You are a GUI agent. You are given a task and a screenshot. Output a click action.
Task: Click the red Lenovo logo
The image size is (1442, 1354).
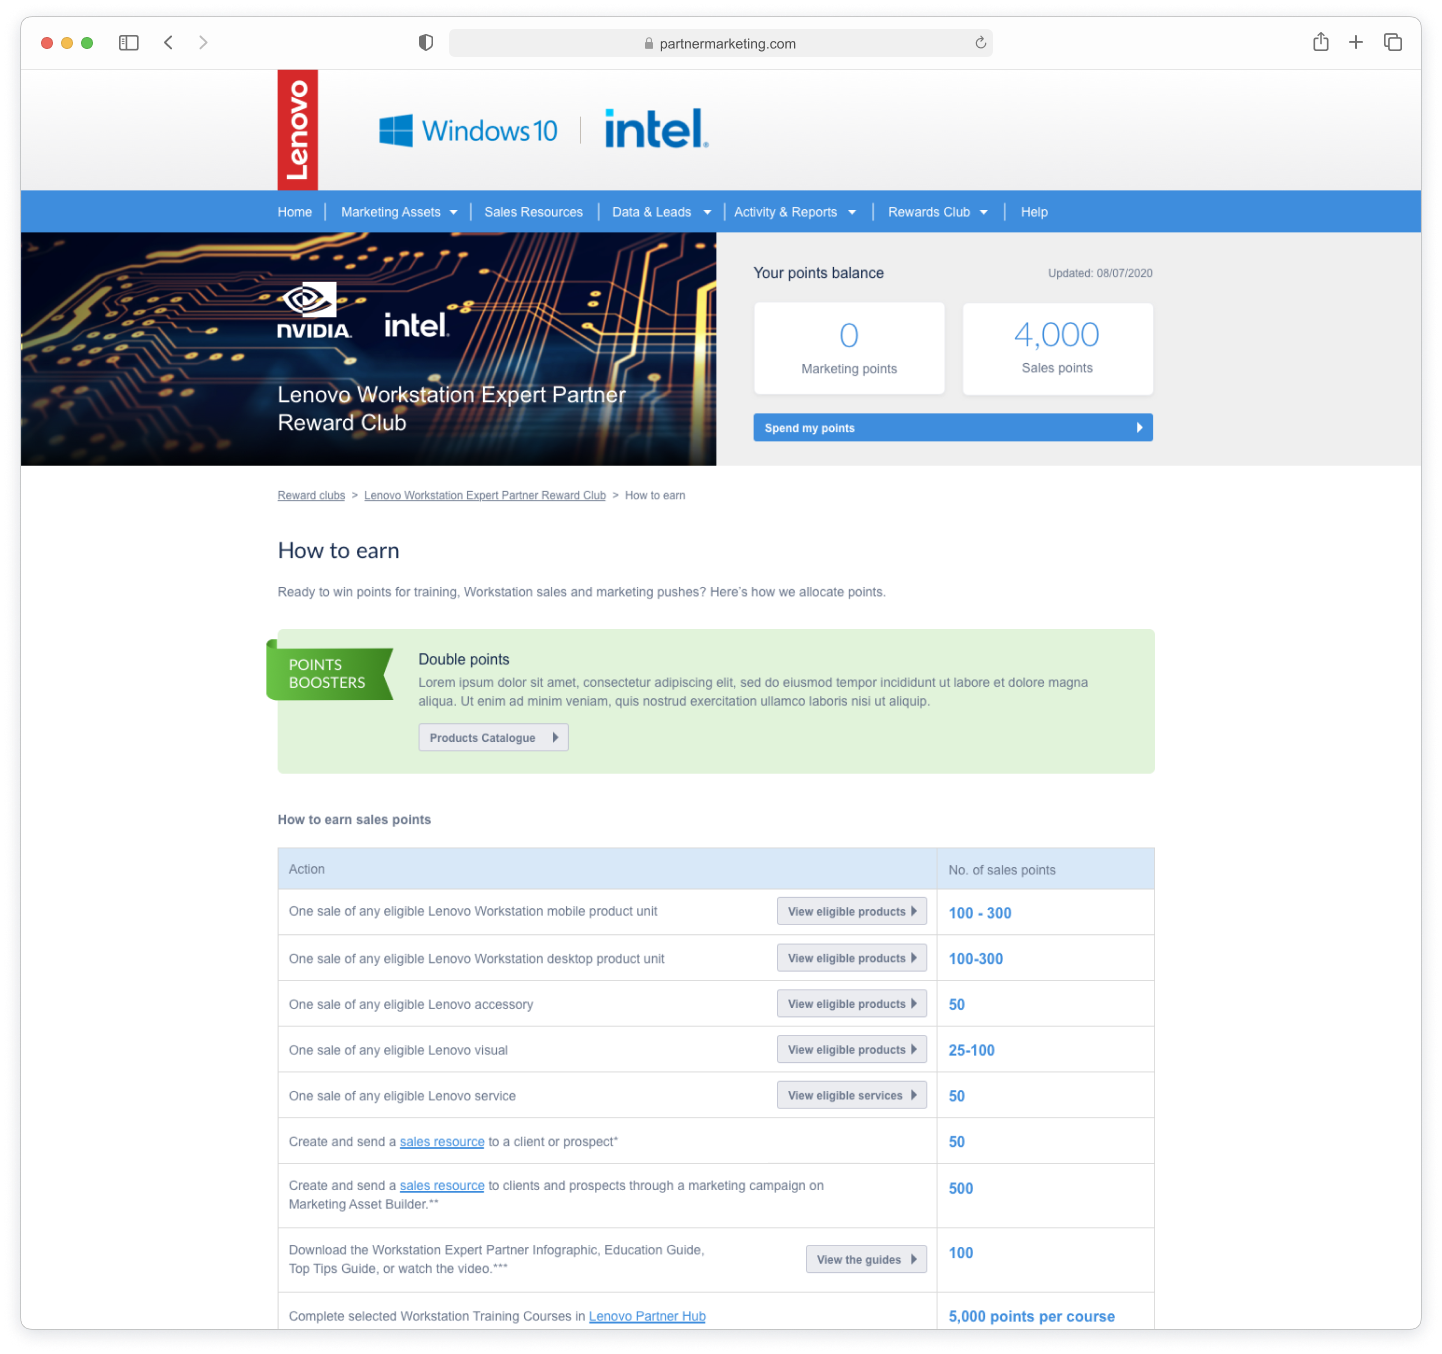[x=297, y=130]
